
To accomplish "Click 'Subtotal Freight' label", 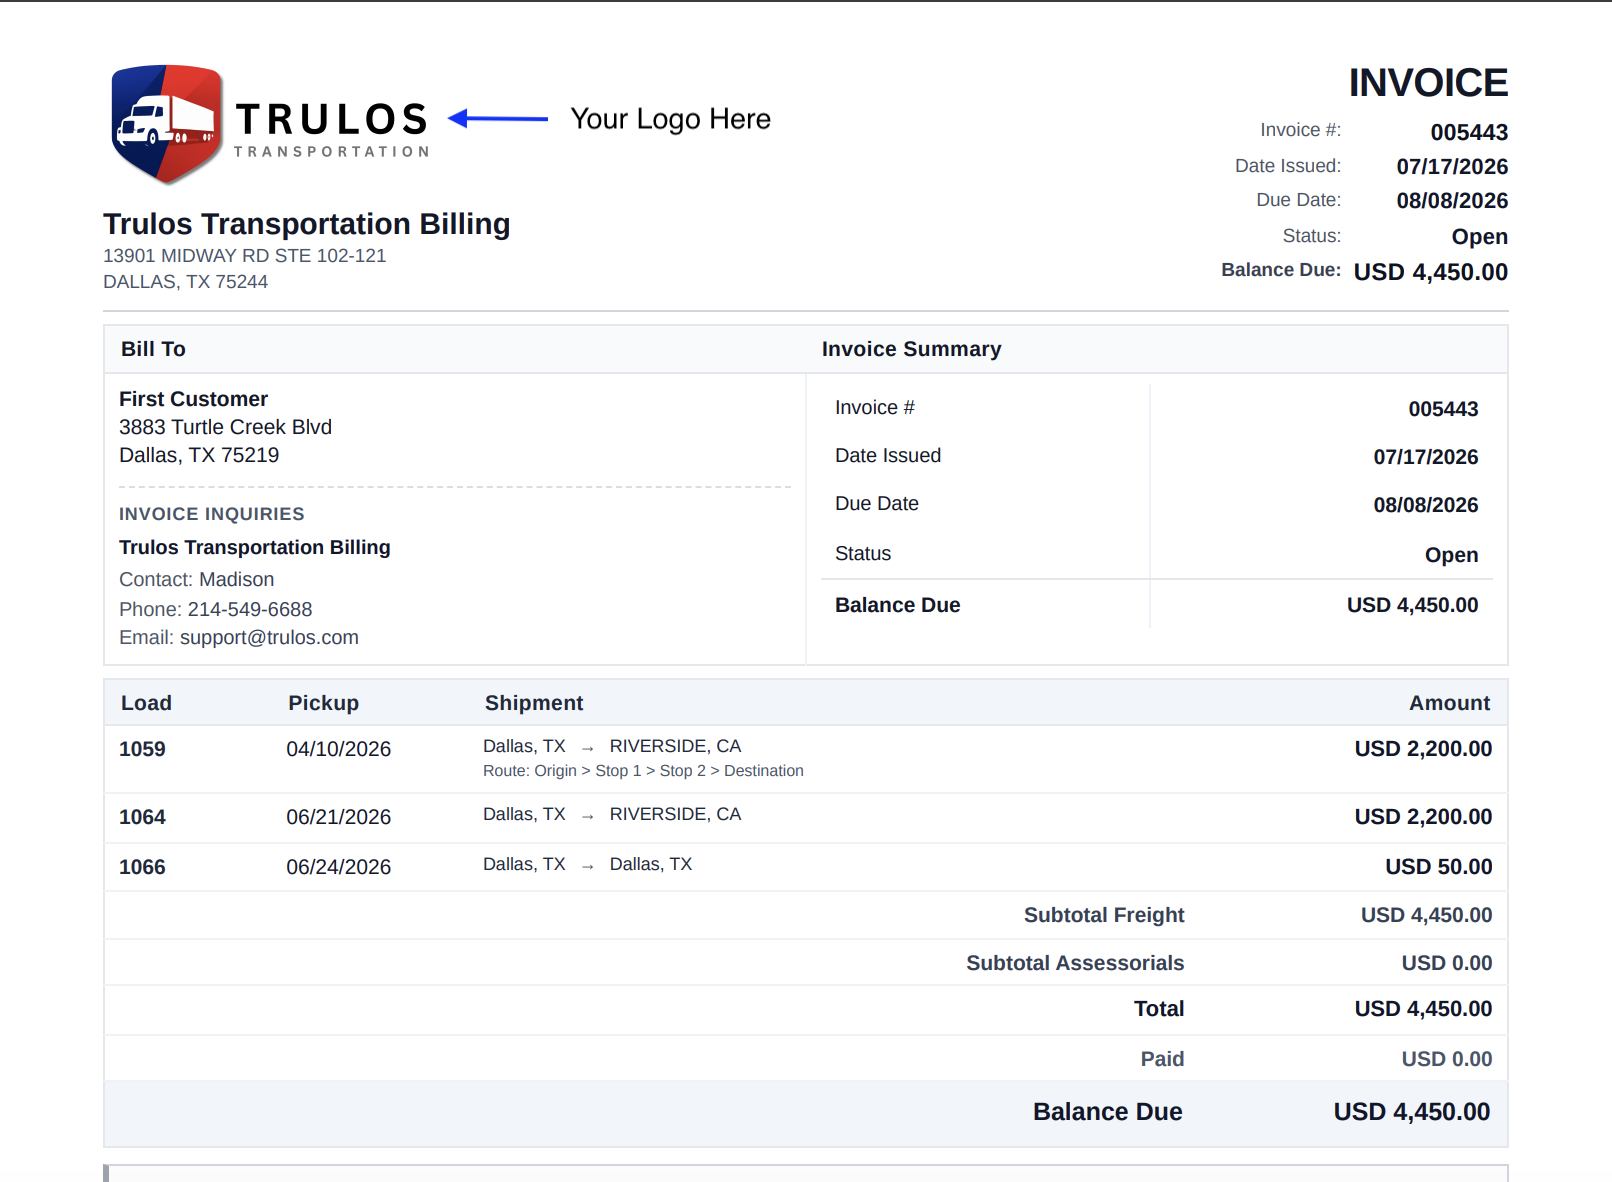I will pyautogui.click(x=1104, y=915).
